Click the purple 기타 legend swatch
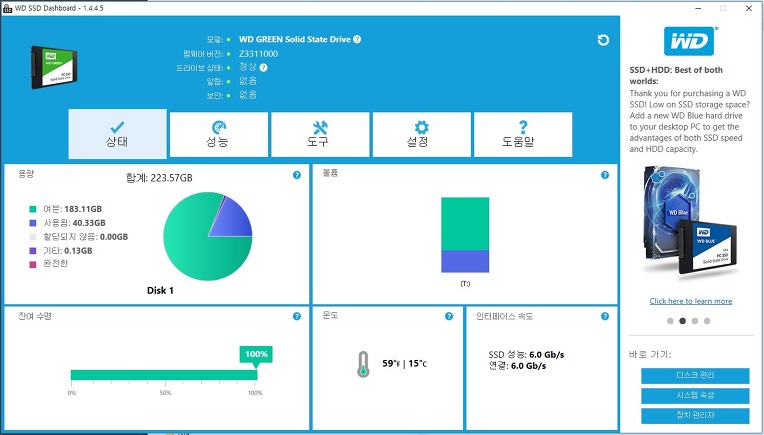The width and height of the screenshot is (764, 435). [x=33, y=251]
